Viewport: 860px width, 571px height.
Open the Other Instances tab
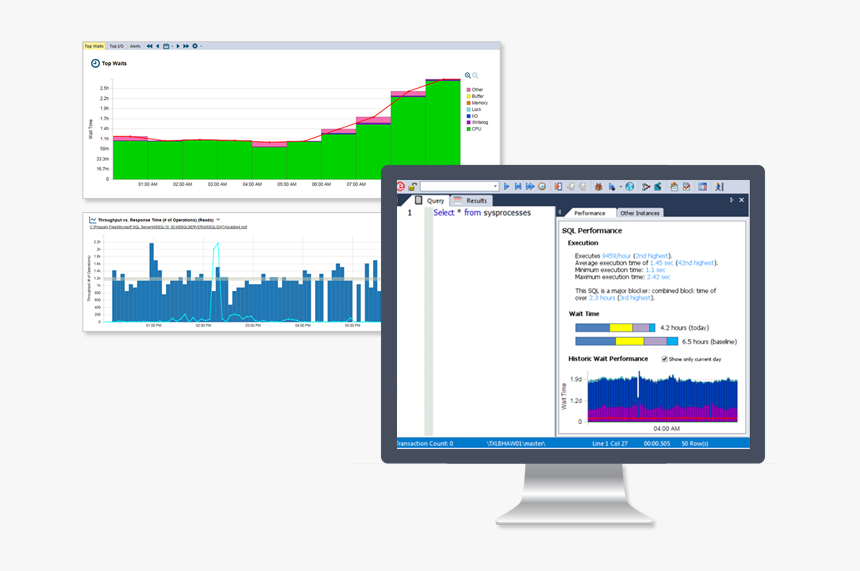[x=640, y=213]
